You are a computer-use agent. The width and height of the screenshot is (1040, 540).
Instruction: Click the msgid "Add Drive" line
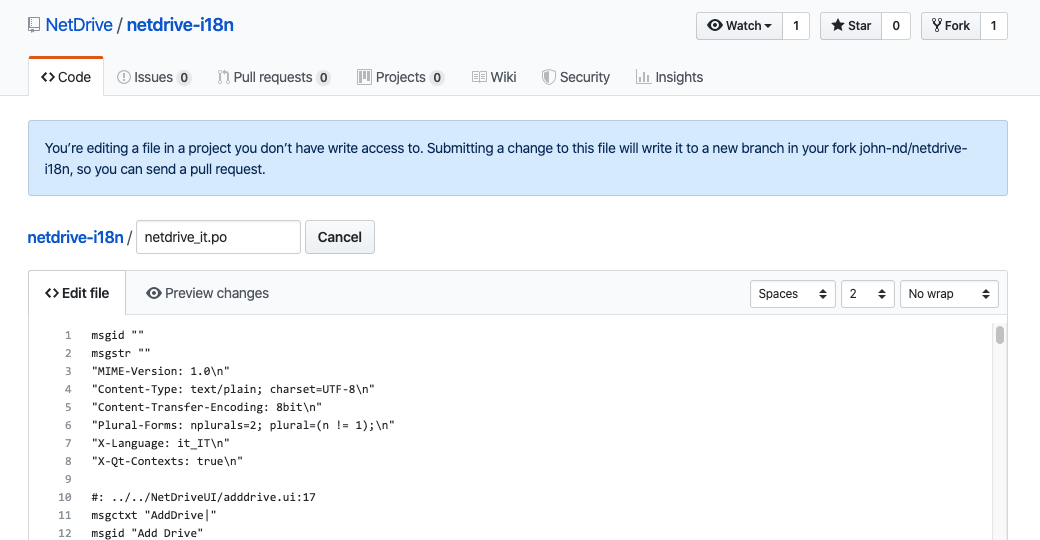pyautogui.click(x=147, y=533)
